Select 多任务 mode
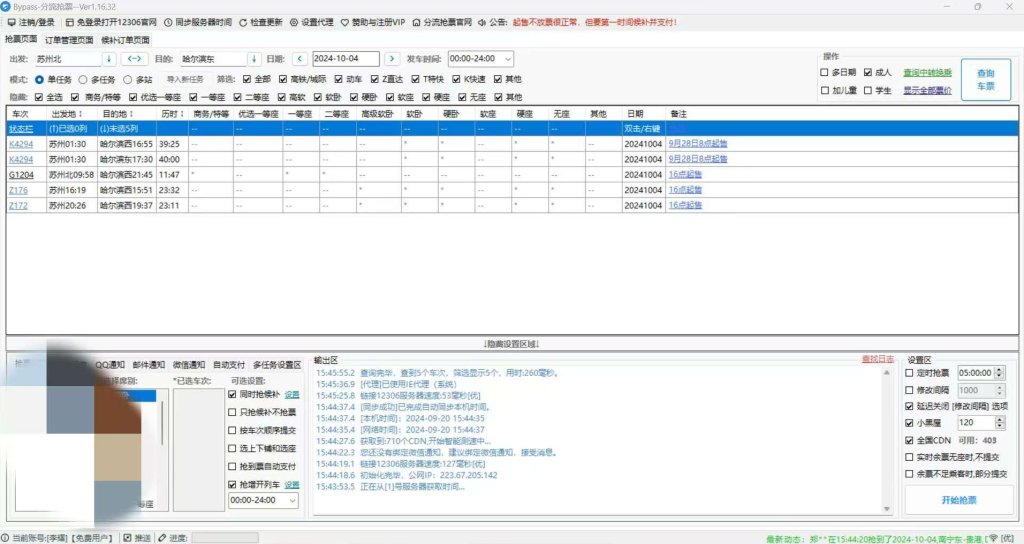This screenshot has width=1024, height=544. click(82, 80)
